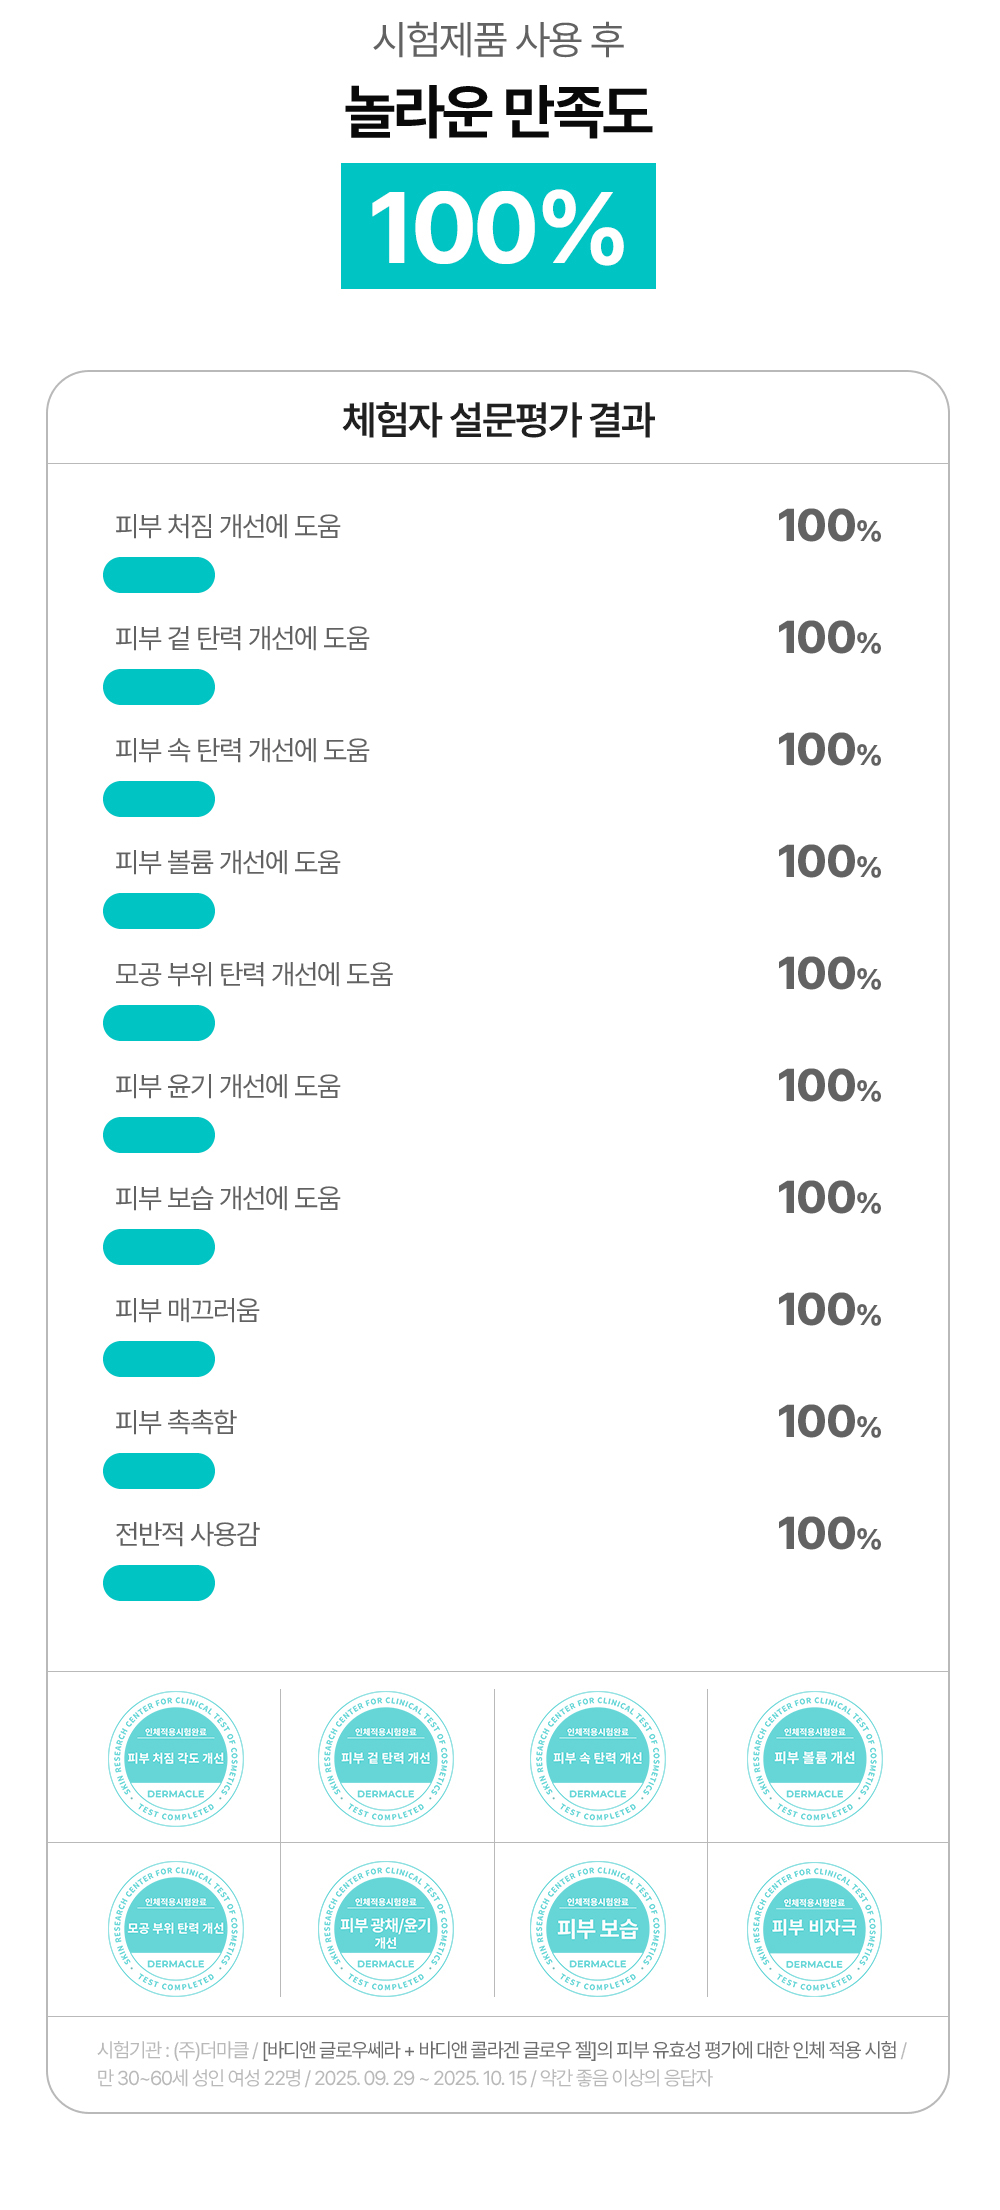
Task: Click the bar below 피부 매끄러움
Action: coord(159,1359)
